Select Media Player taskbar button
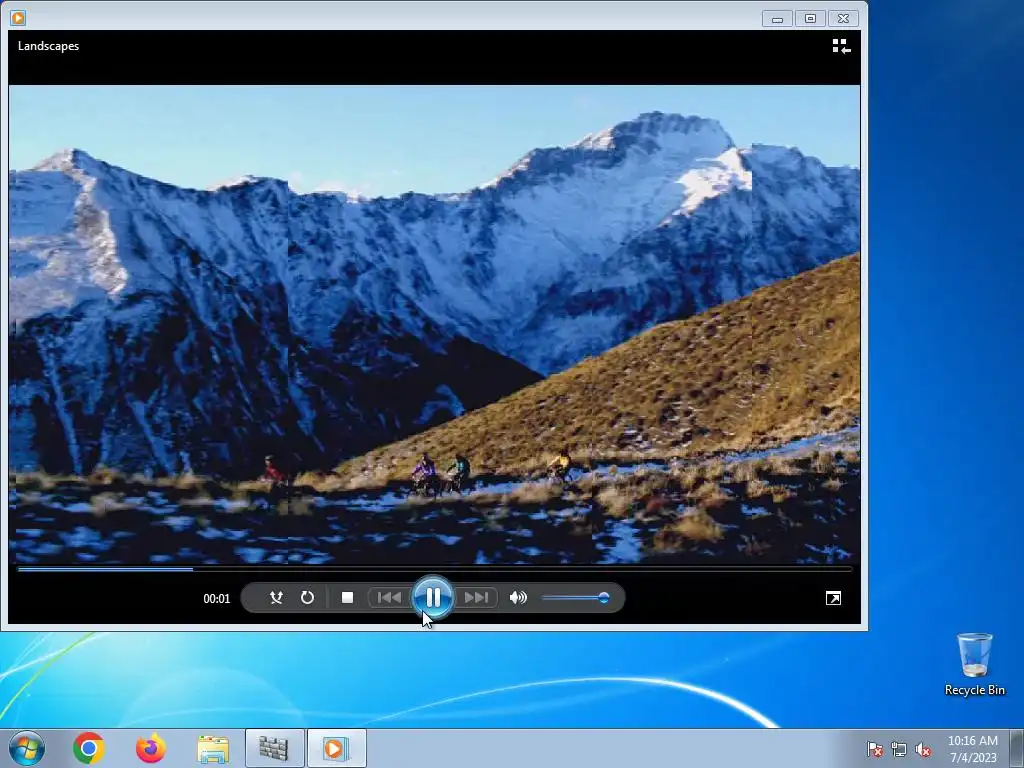 [336, 748]
